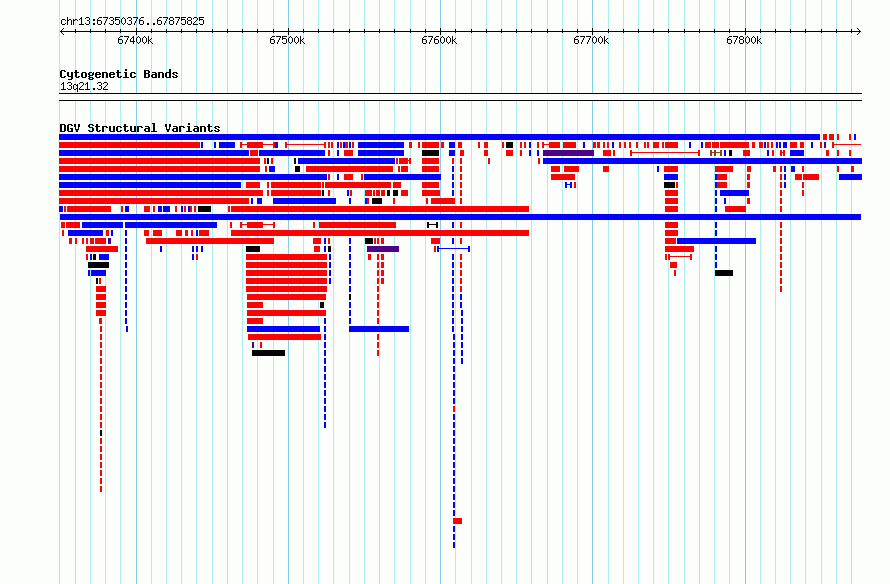This screenshot has width=890, height=584.
Task: Click the 67500k ruler label
Action: click(287, 41)
